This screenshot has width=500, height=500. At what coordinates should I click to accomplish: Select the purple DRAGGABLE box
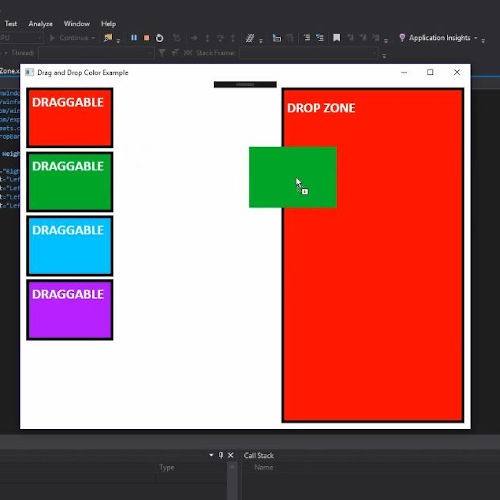pyautogui.click(x=70, y=310)
